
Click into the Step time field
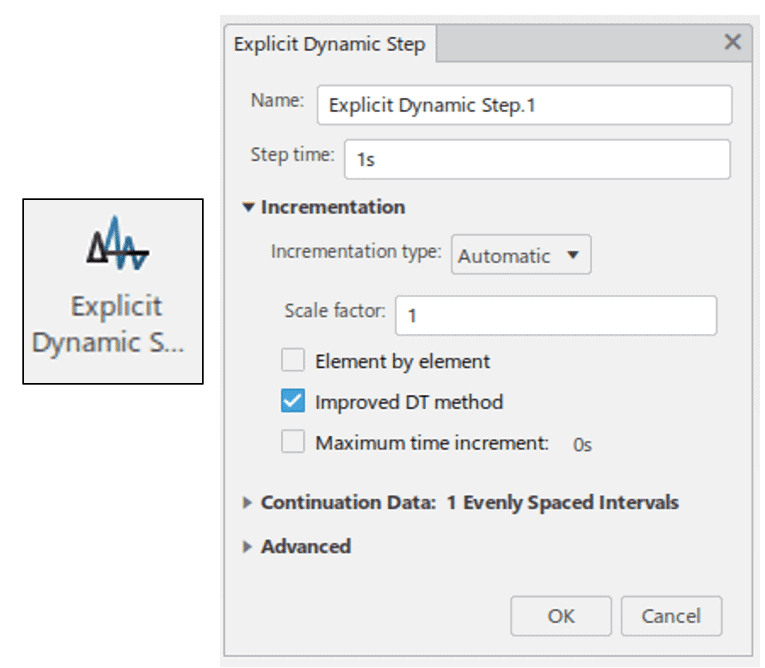point(537,159)
